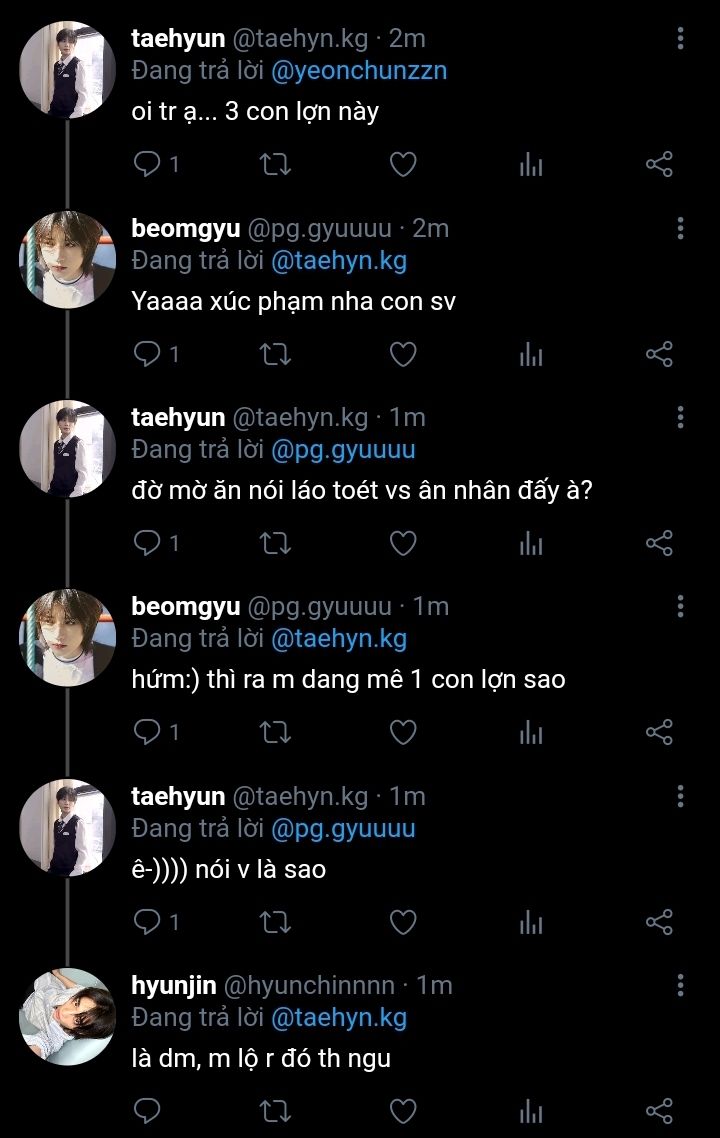Viewport: 720px width, 1138px height.
Task: View analytics for taehyun's "đờ mờ" tweet
Action: point(531,543)
